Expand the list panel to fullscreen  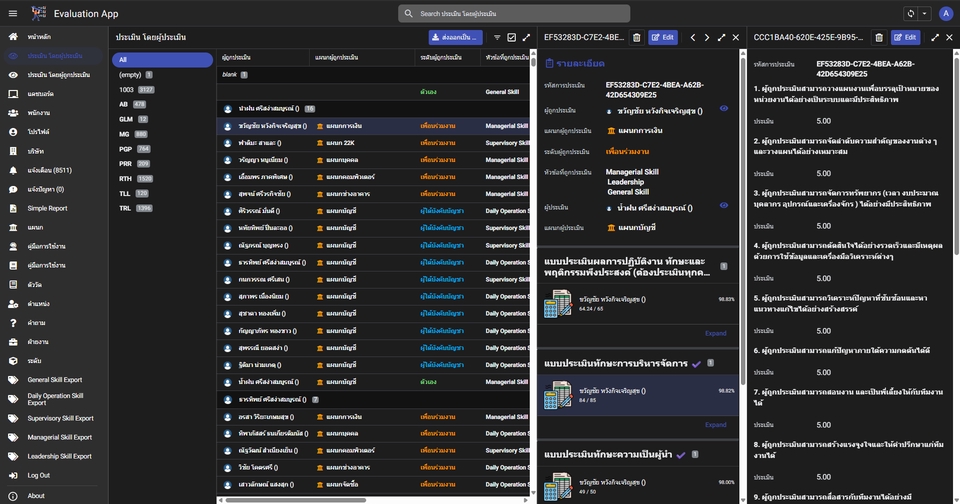[x=526, y=37]
